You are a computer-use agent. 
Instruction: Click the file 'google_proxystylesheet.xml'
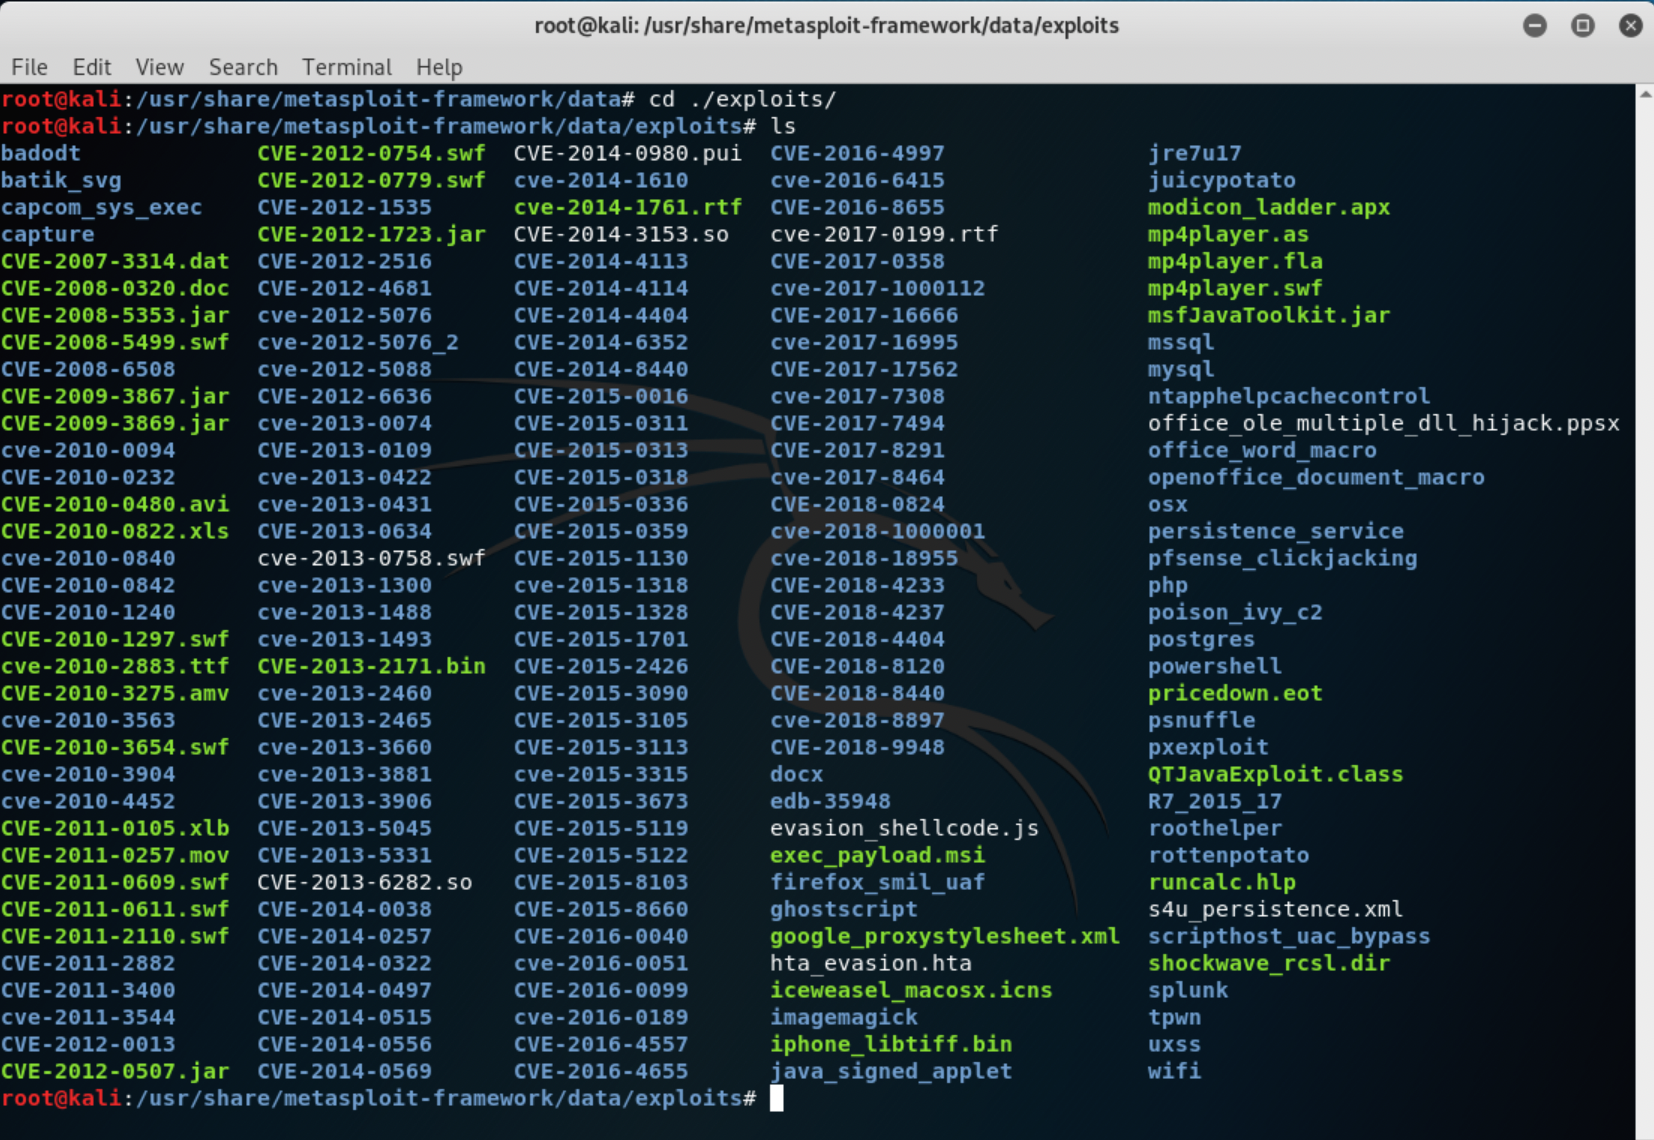tap(945, 936)
